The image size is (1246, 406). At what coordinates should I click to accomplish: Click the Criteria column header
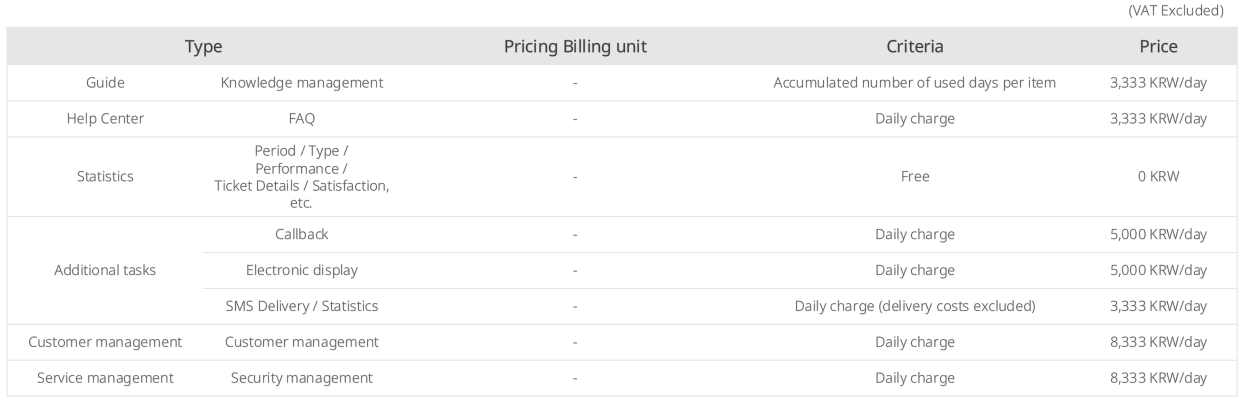[x=914, y=46]
